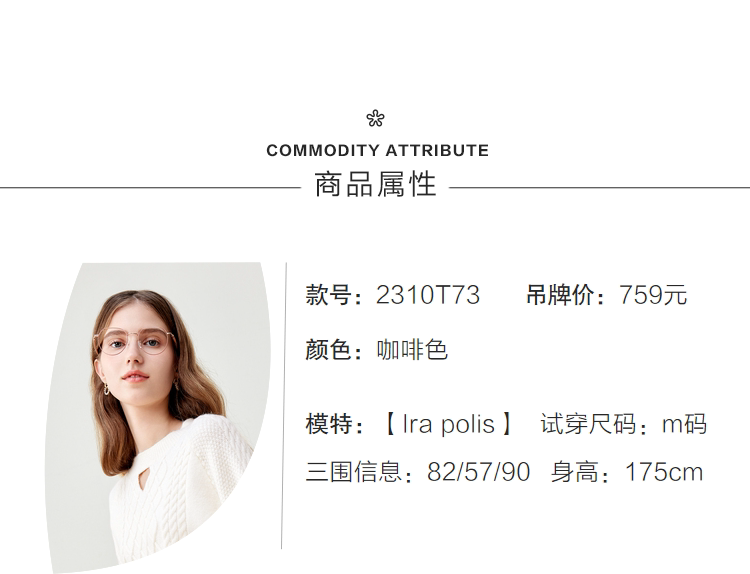Click the 82/57/90 measurements value
This screenshot has height=574, width=750.
(478, 472)
